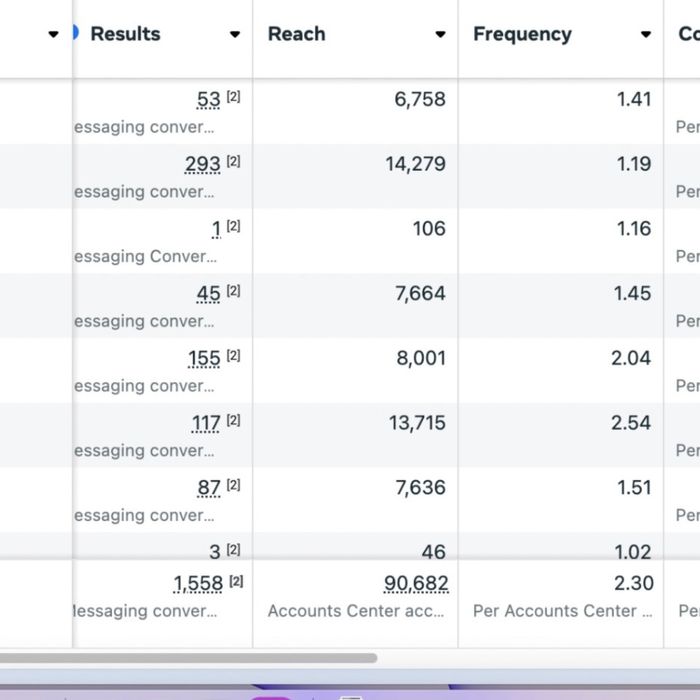Expand dropdown arrow left of Results column
The width and height of the screenshot is (700, 700).
click(53, 34)
